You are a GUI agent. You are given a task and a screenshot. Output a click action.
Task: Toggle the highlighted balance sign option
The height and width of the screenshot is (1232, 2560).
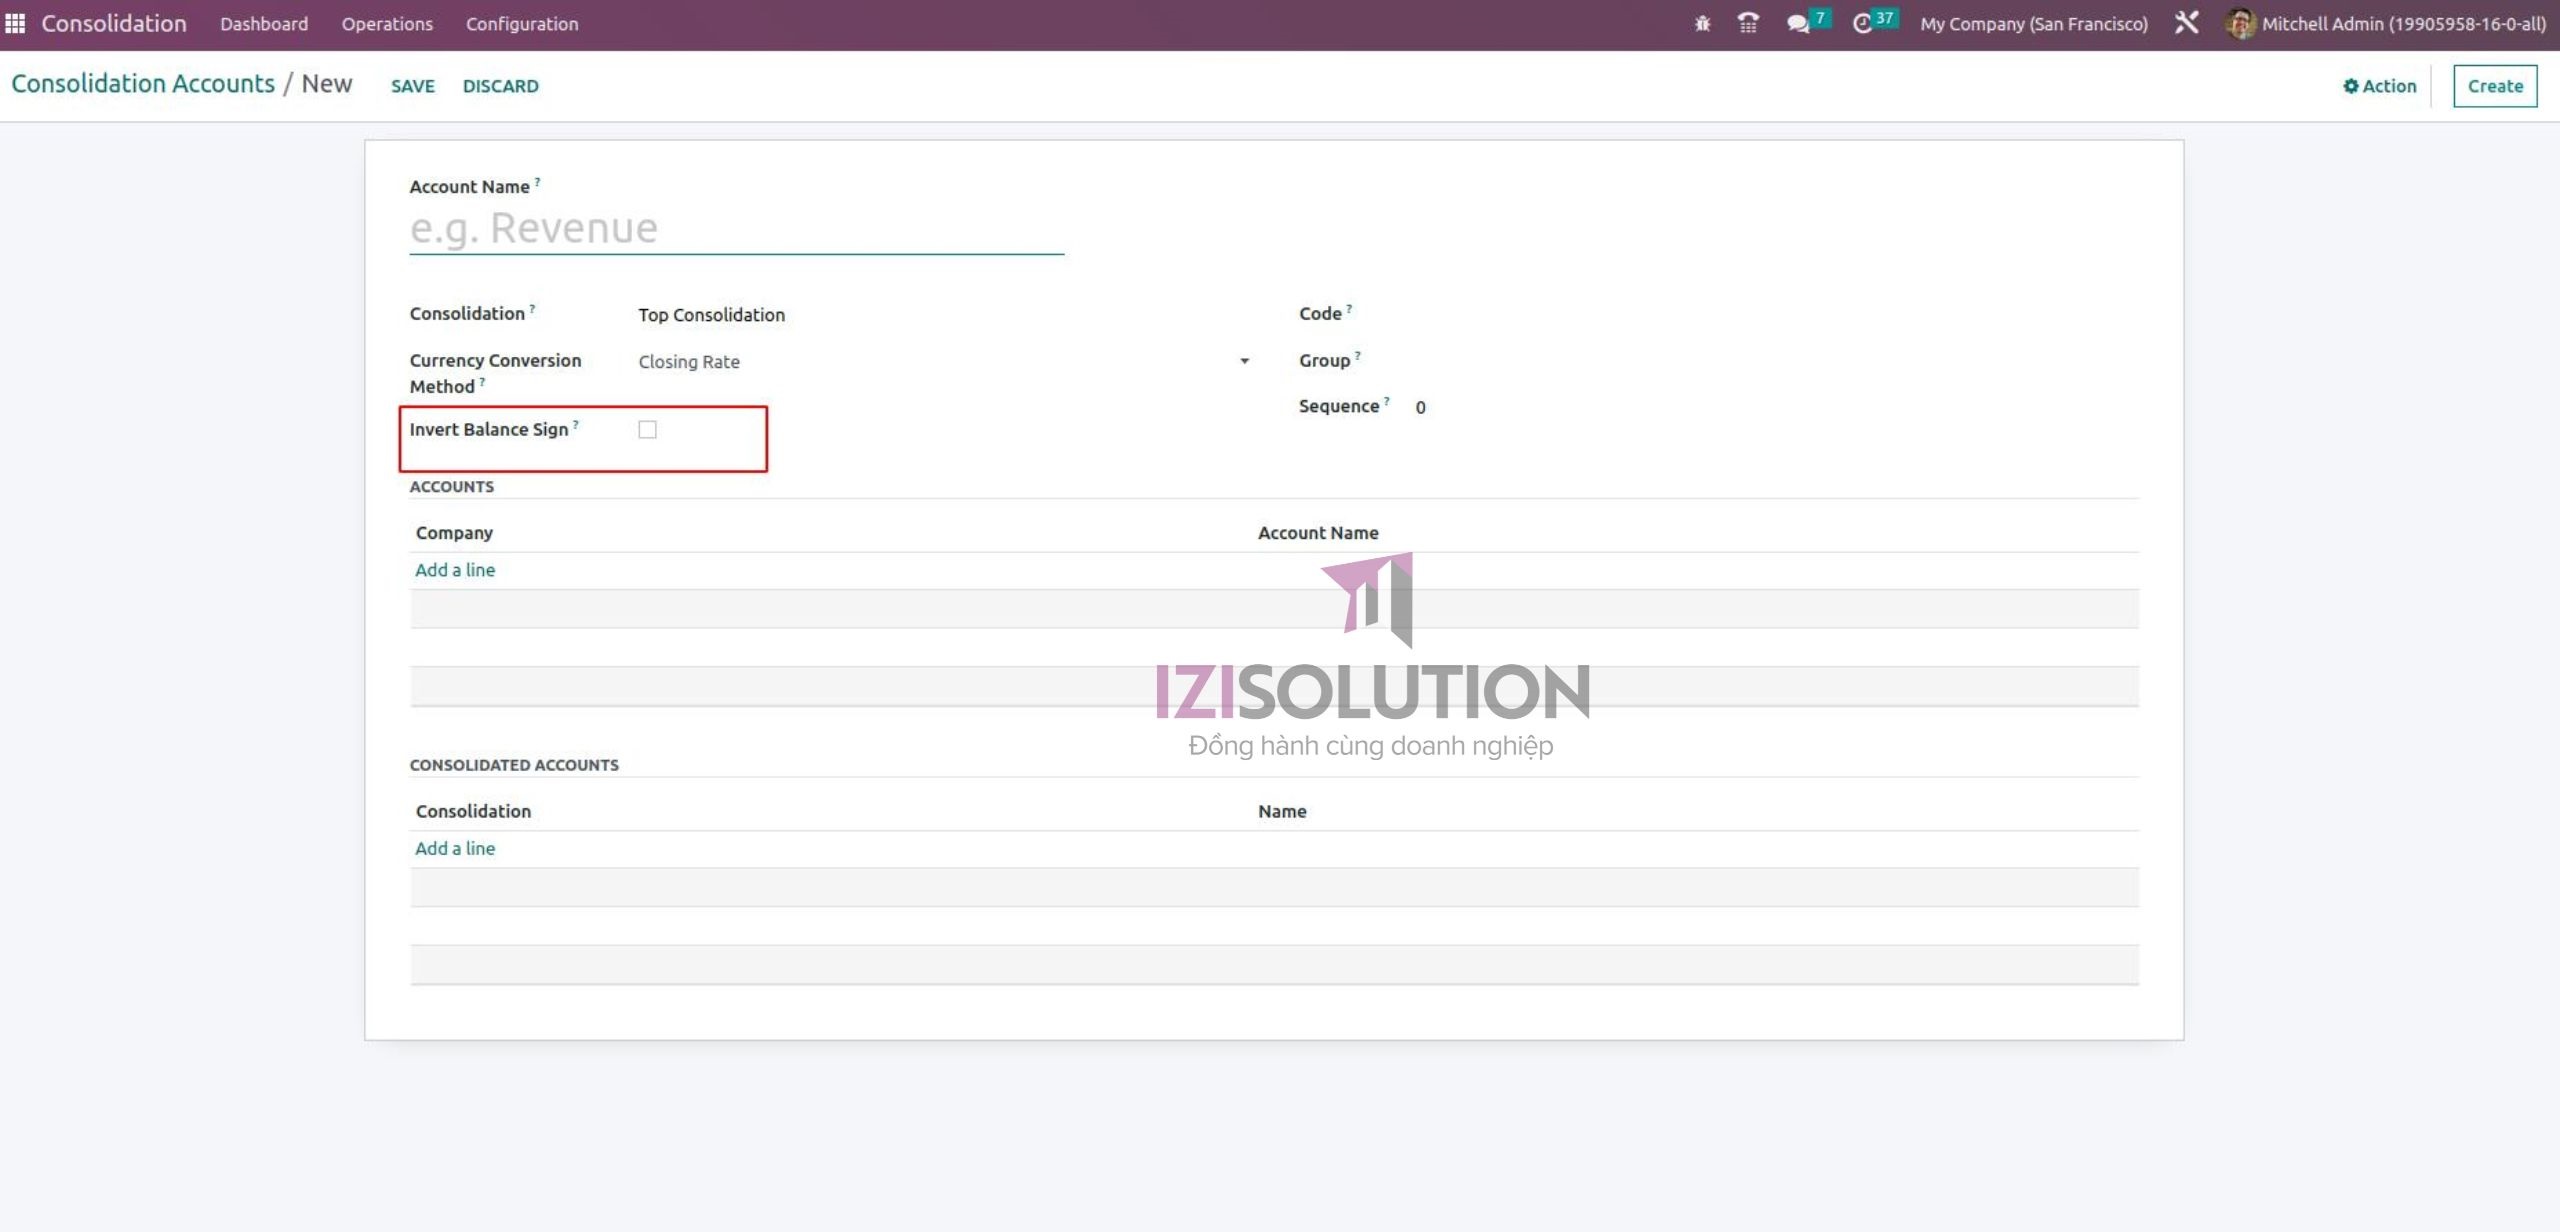pos(648,429)
